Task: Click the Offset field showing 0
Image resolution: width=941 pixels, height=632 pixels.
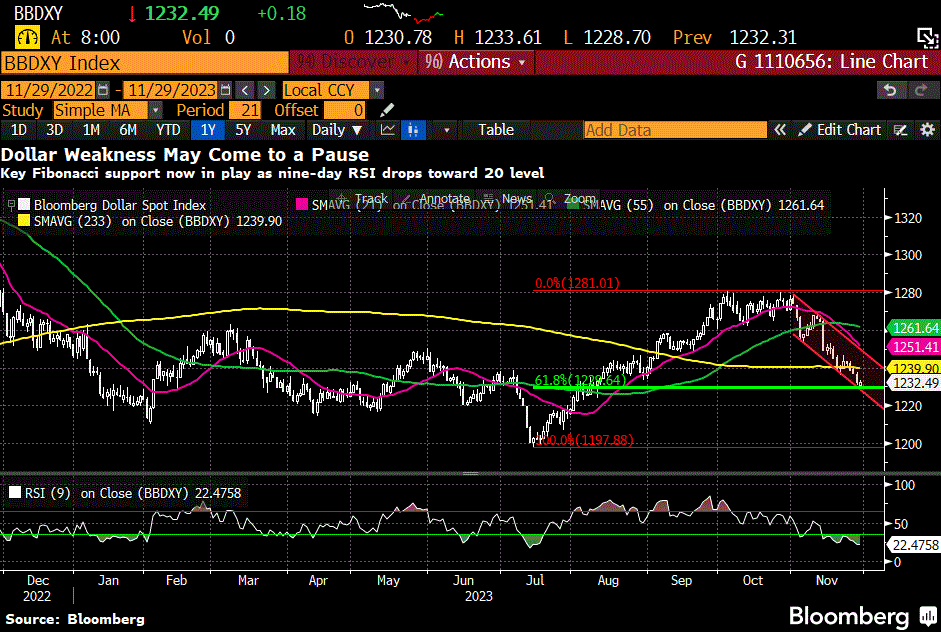Action: 344,110
